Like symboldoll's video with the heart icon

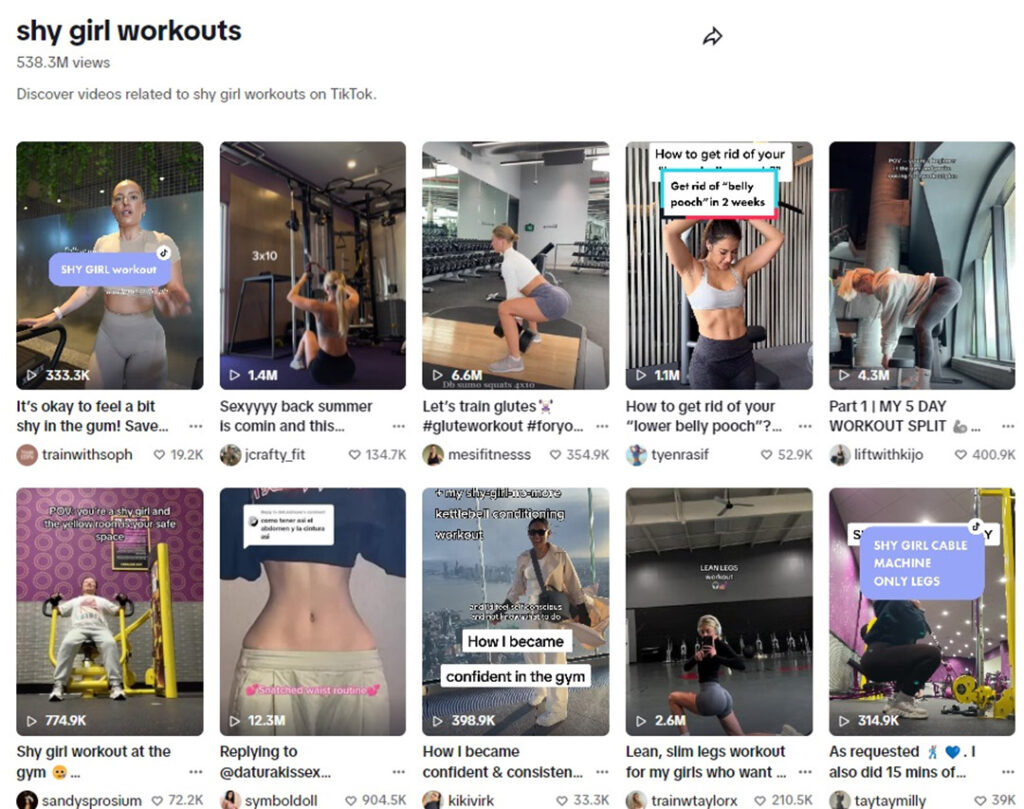351,801
